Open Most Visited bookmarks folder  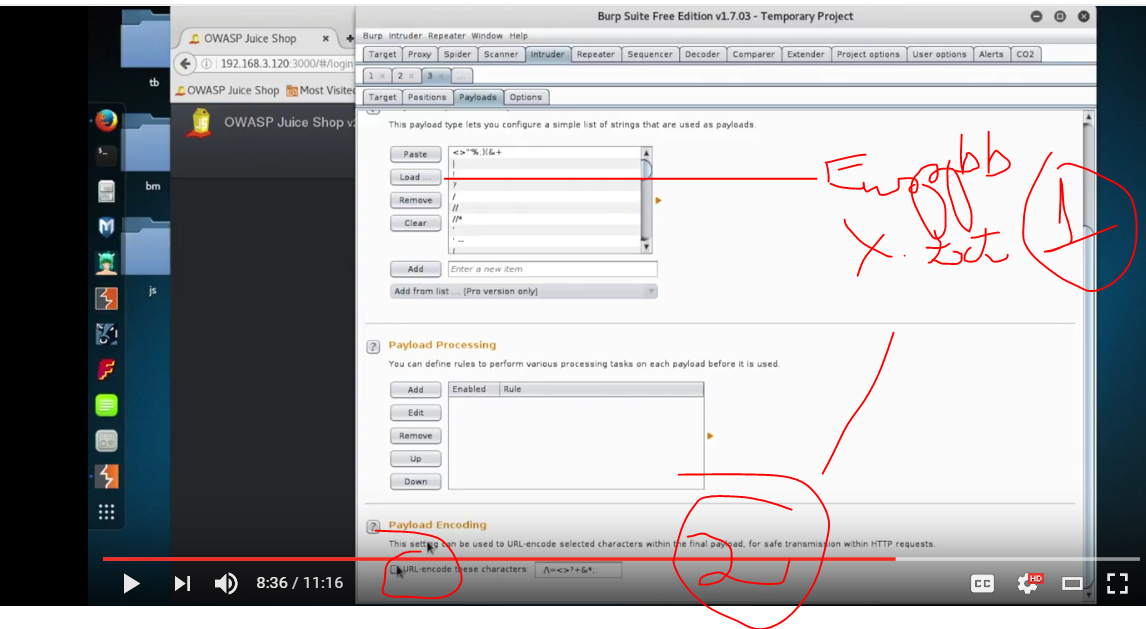[x=321, y=90]
